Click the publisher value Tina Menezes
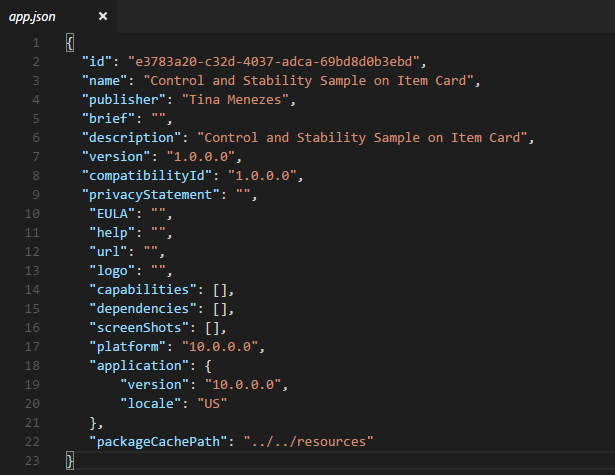 coord(235,100)
